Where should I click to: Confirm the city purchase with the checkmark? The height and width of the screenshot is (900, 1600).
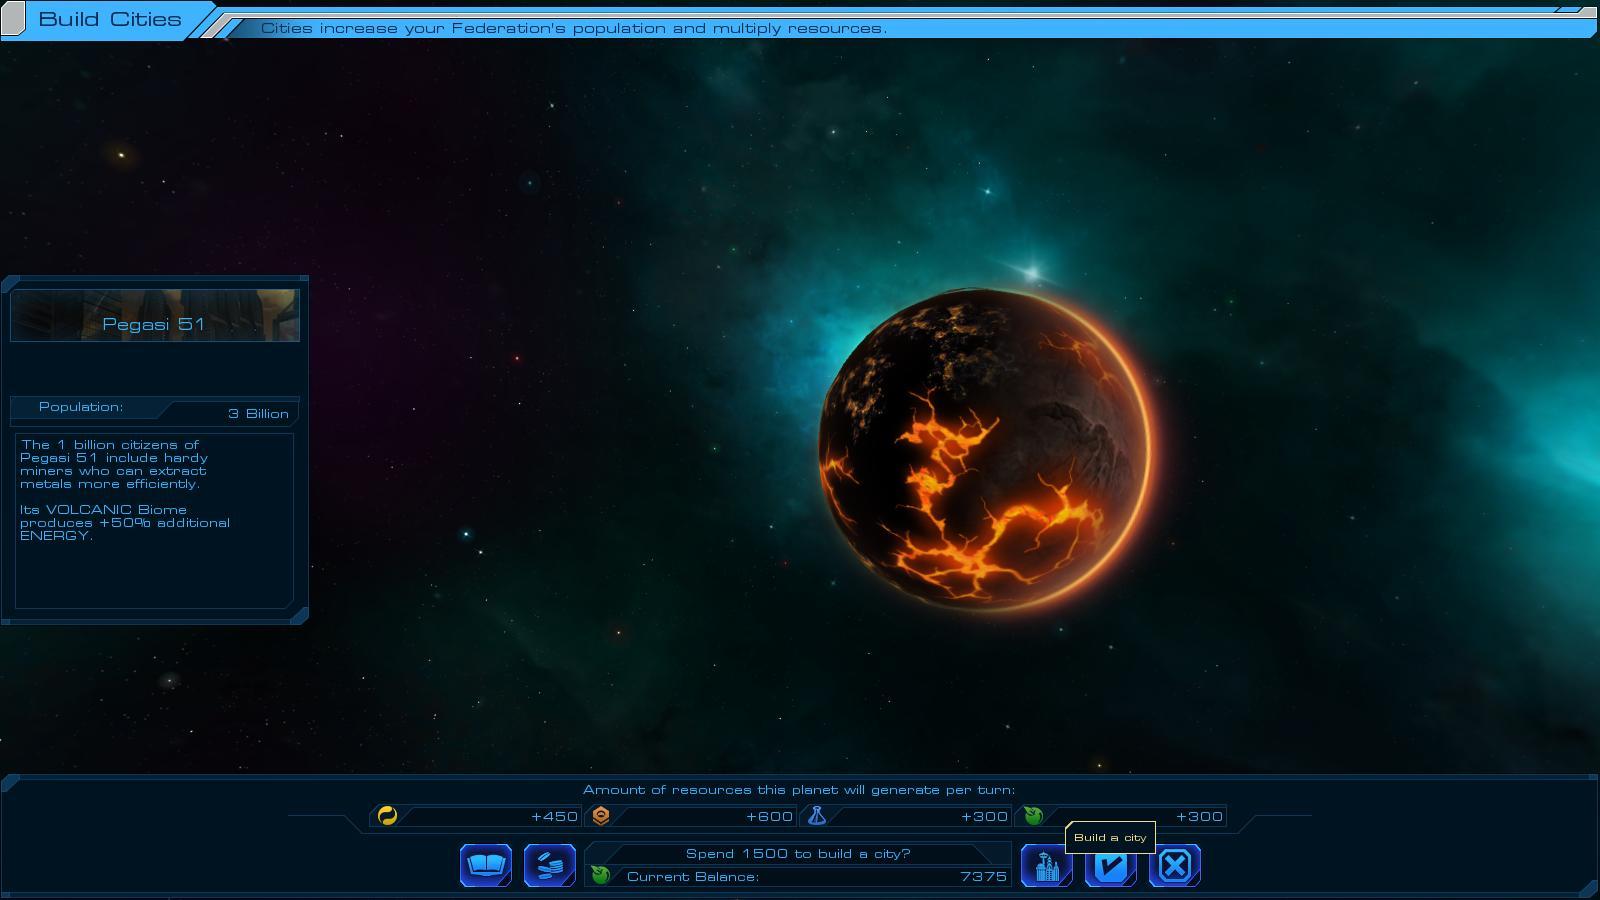click(x=1110, y=867)
